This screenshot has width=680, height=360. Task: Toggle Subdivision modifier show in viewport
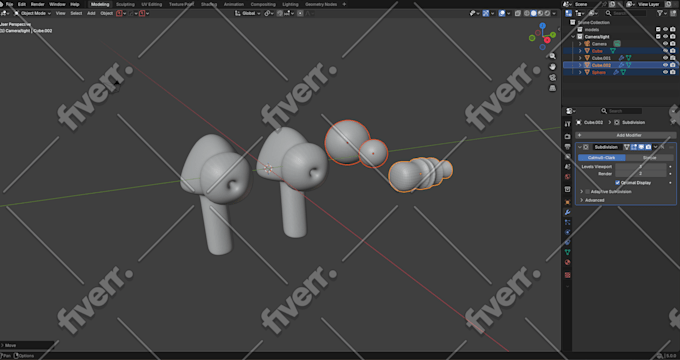click(x=641, y=147)
